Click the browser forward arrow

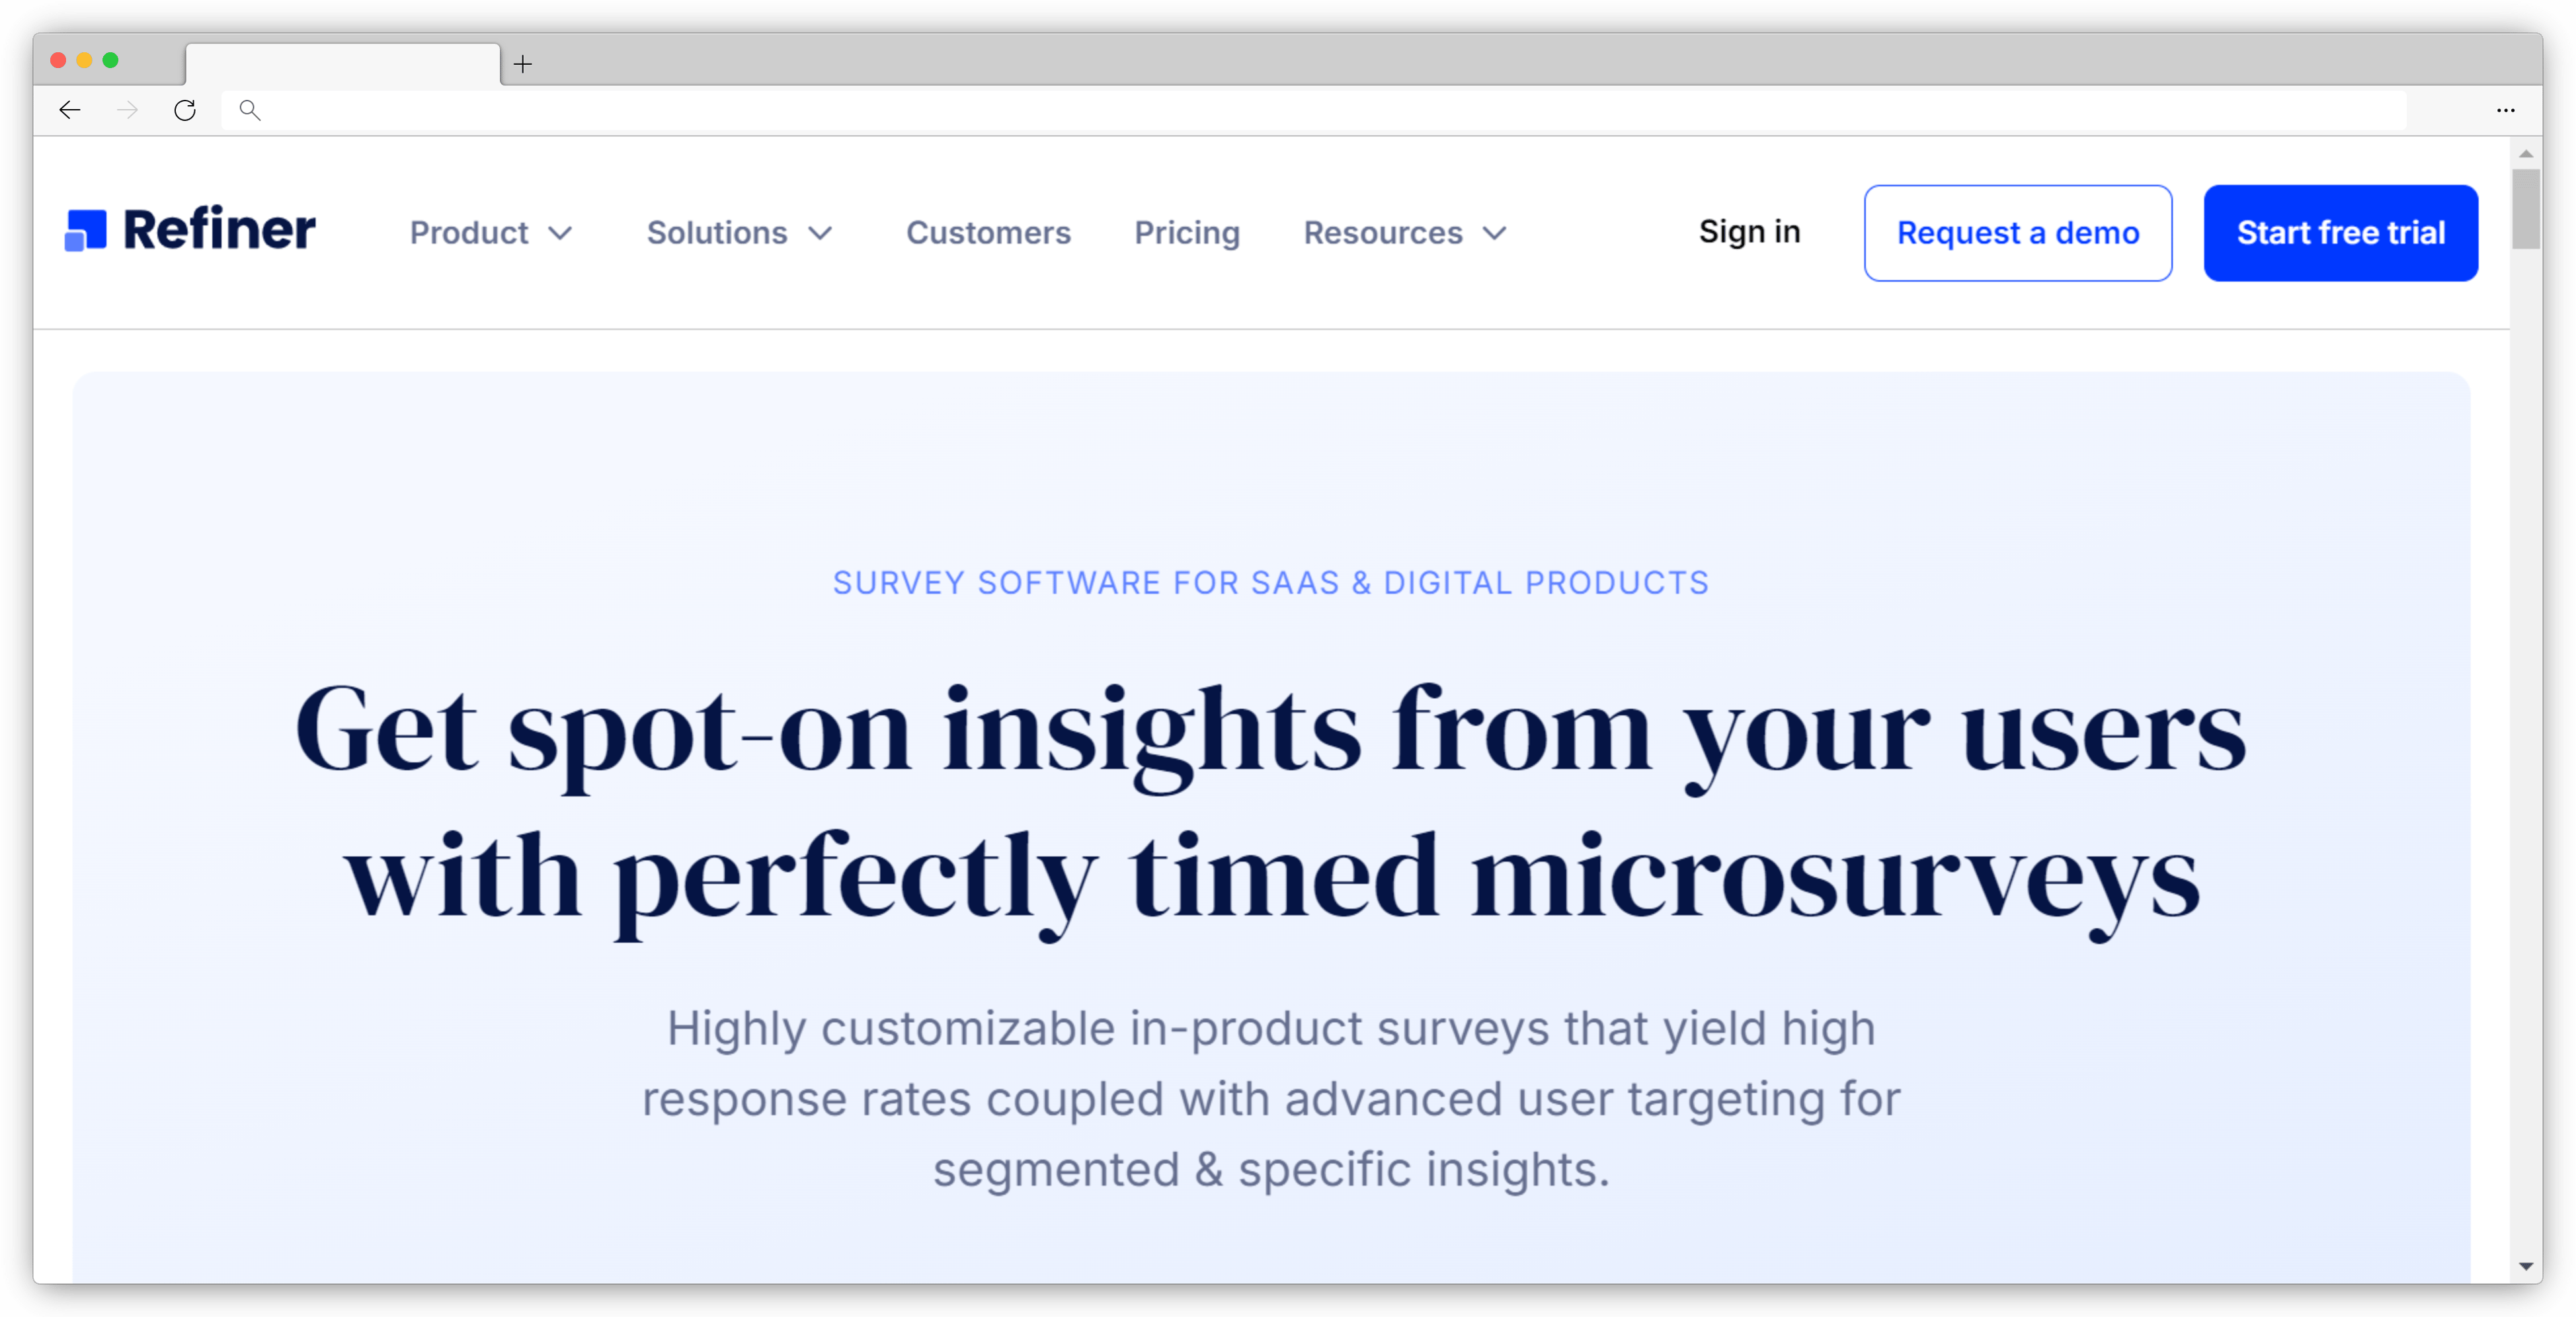pyautogui.click(x=127, y=110)
